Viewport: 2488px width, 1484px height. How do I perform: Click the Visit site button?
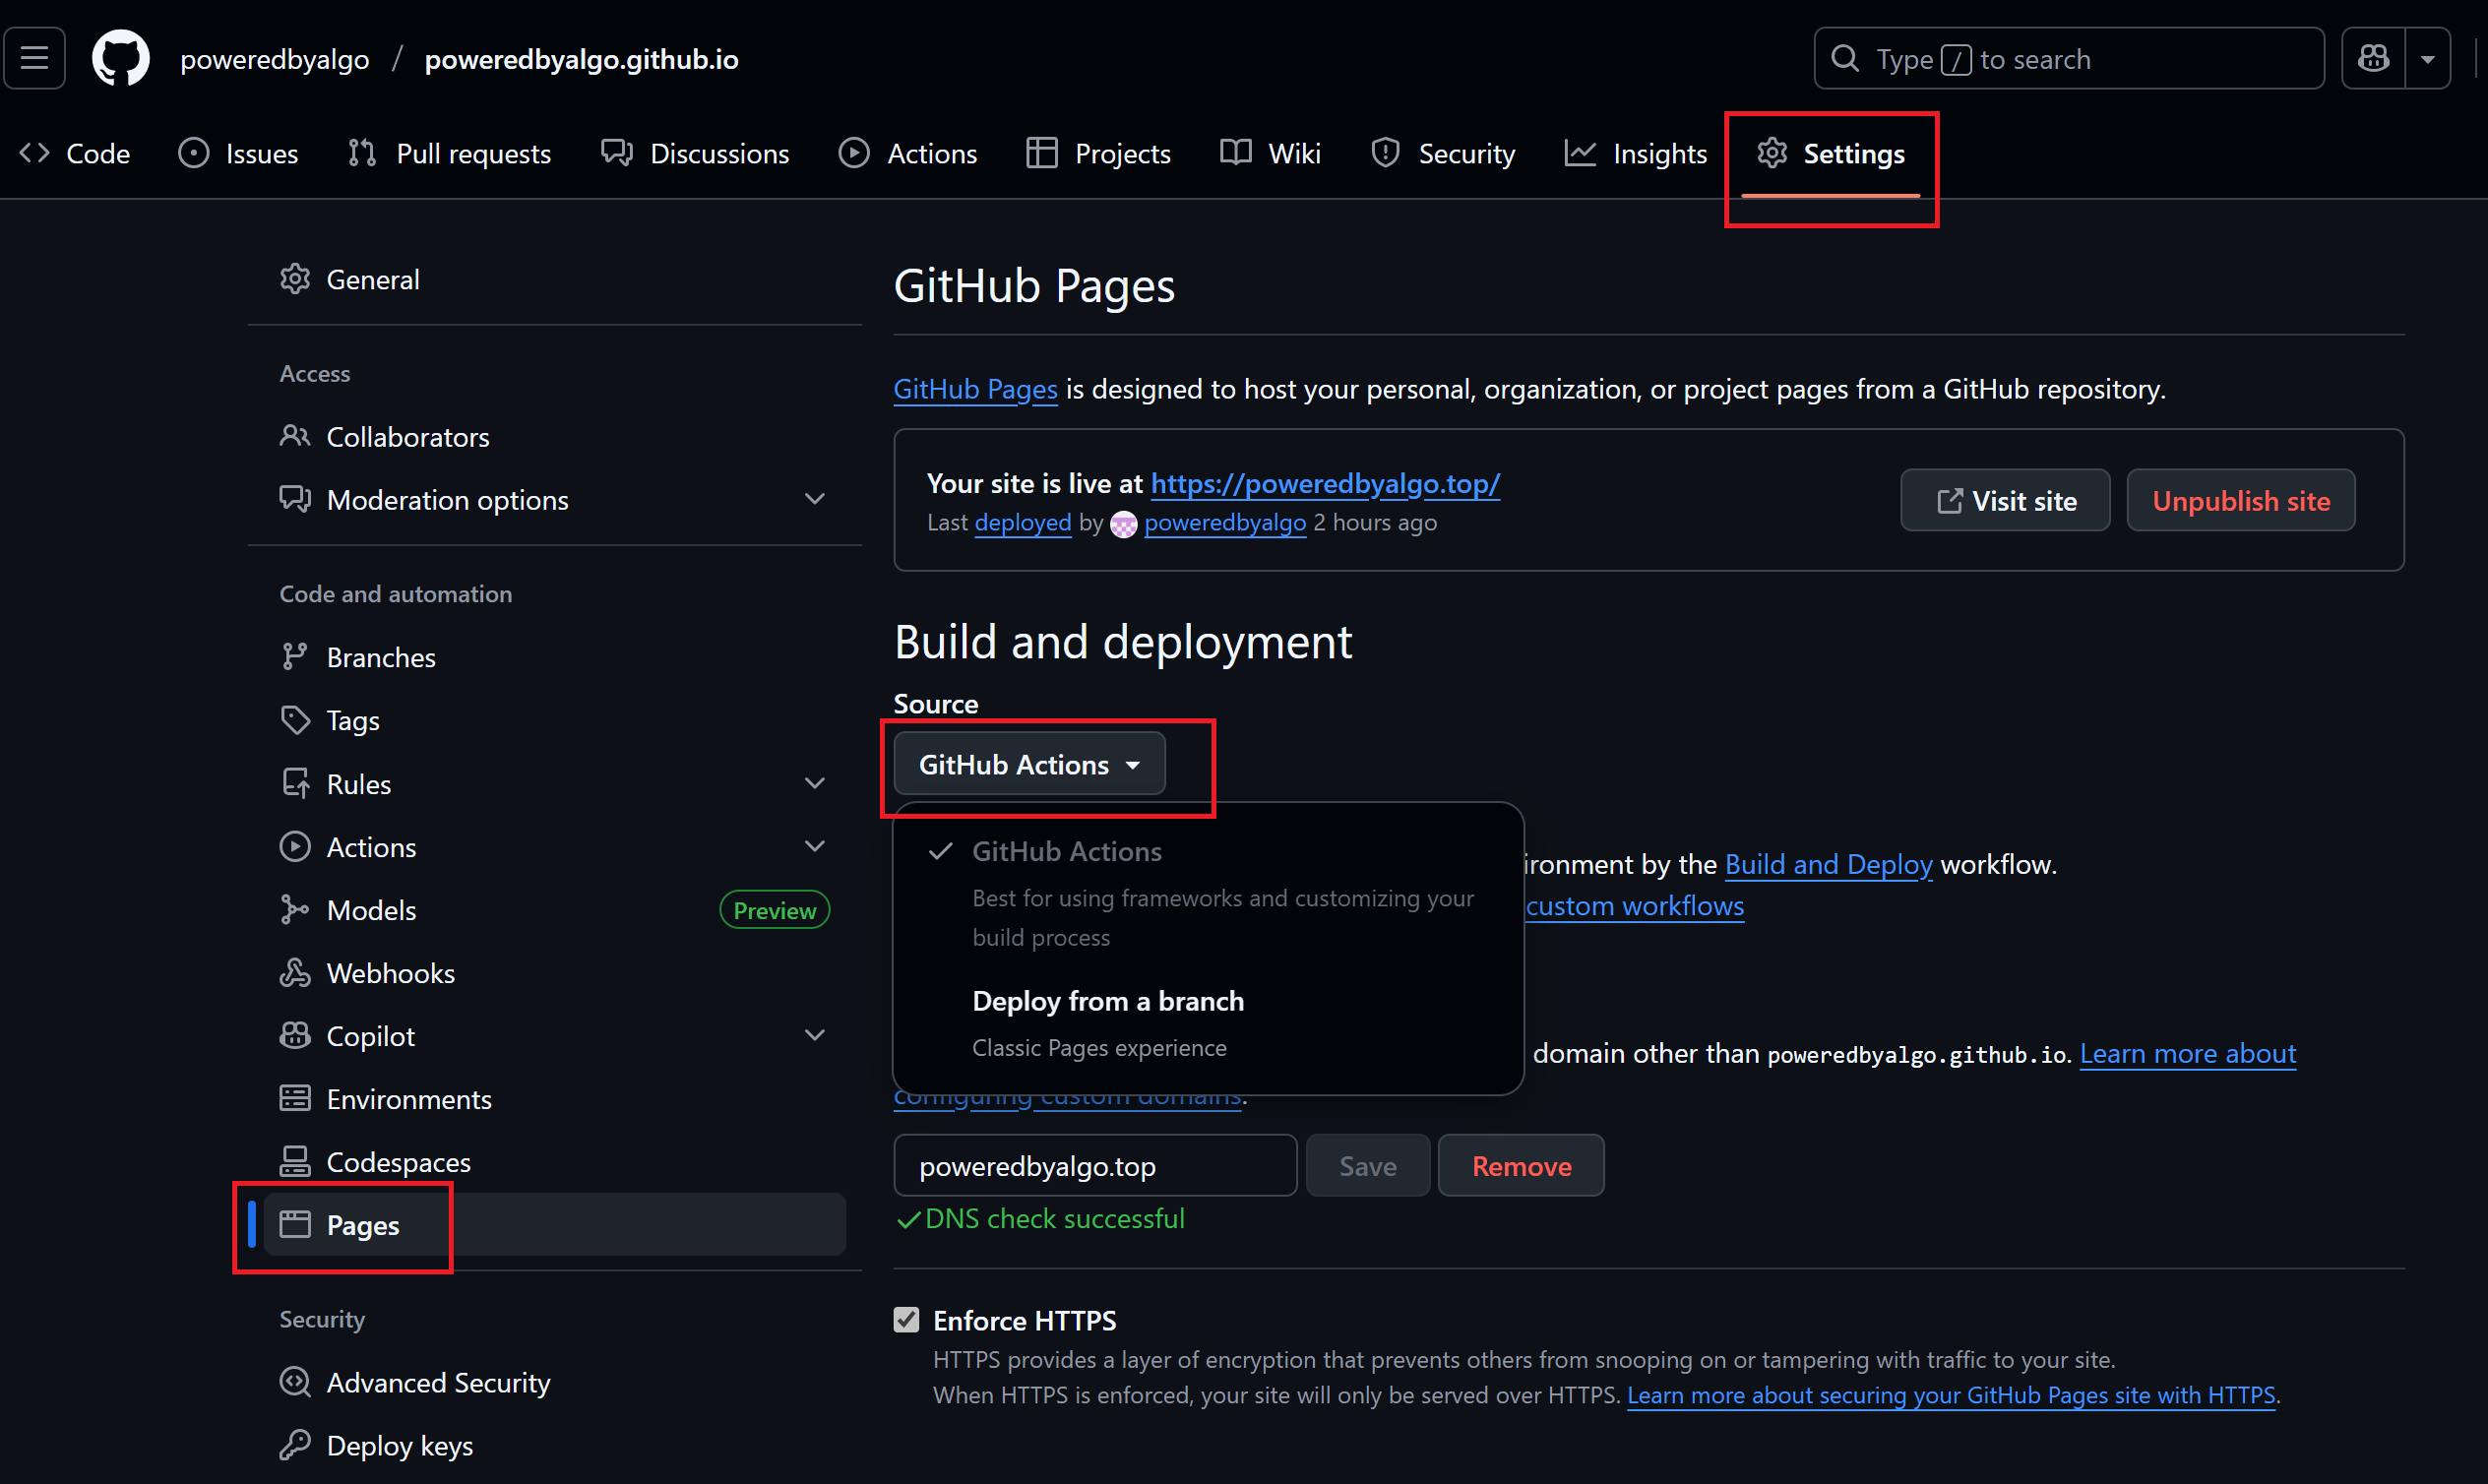2004,501
